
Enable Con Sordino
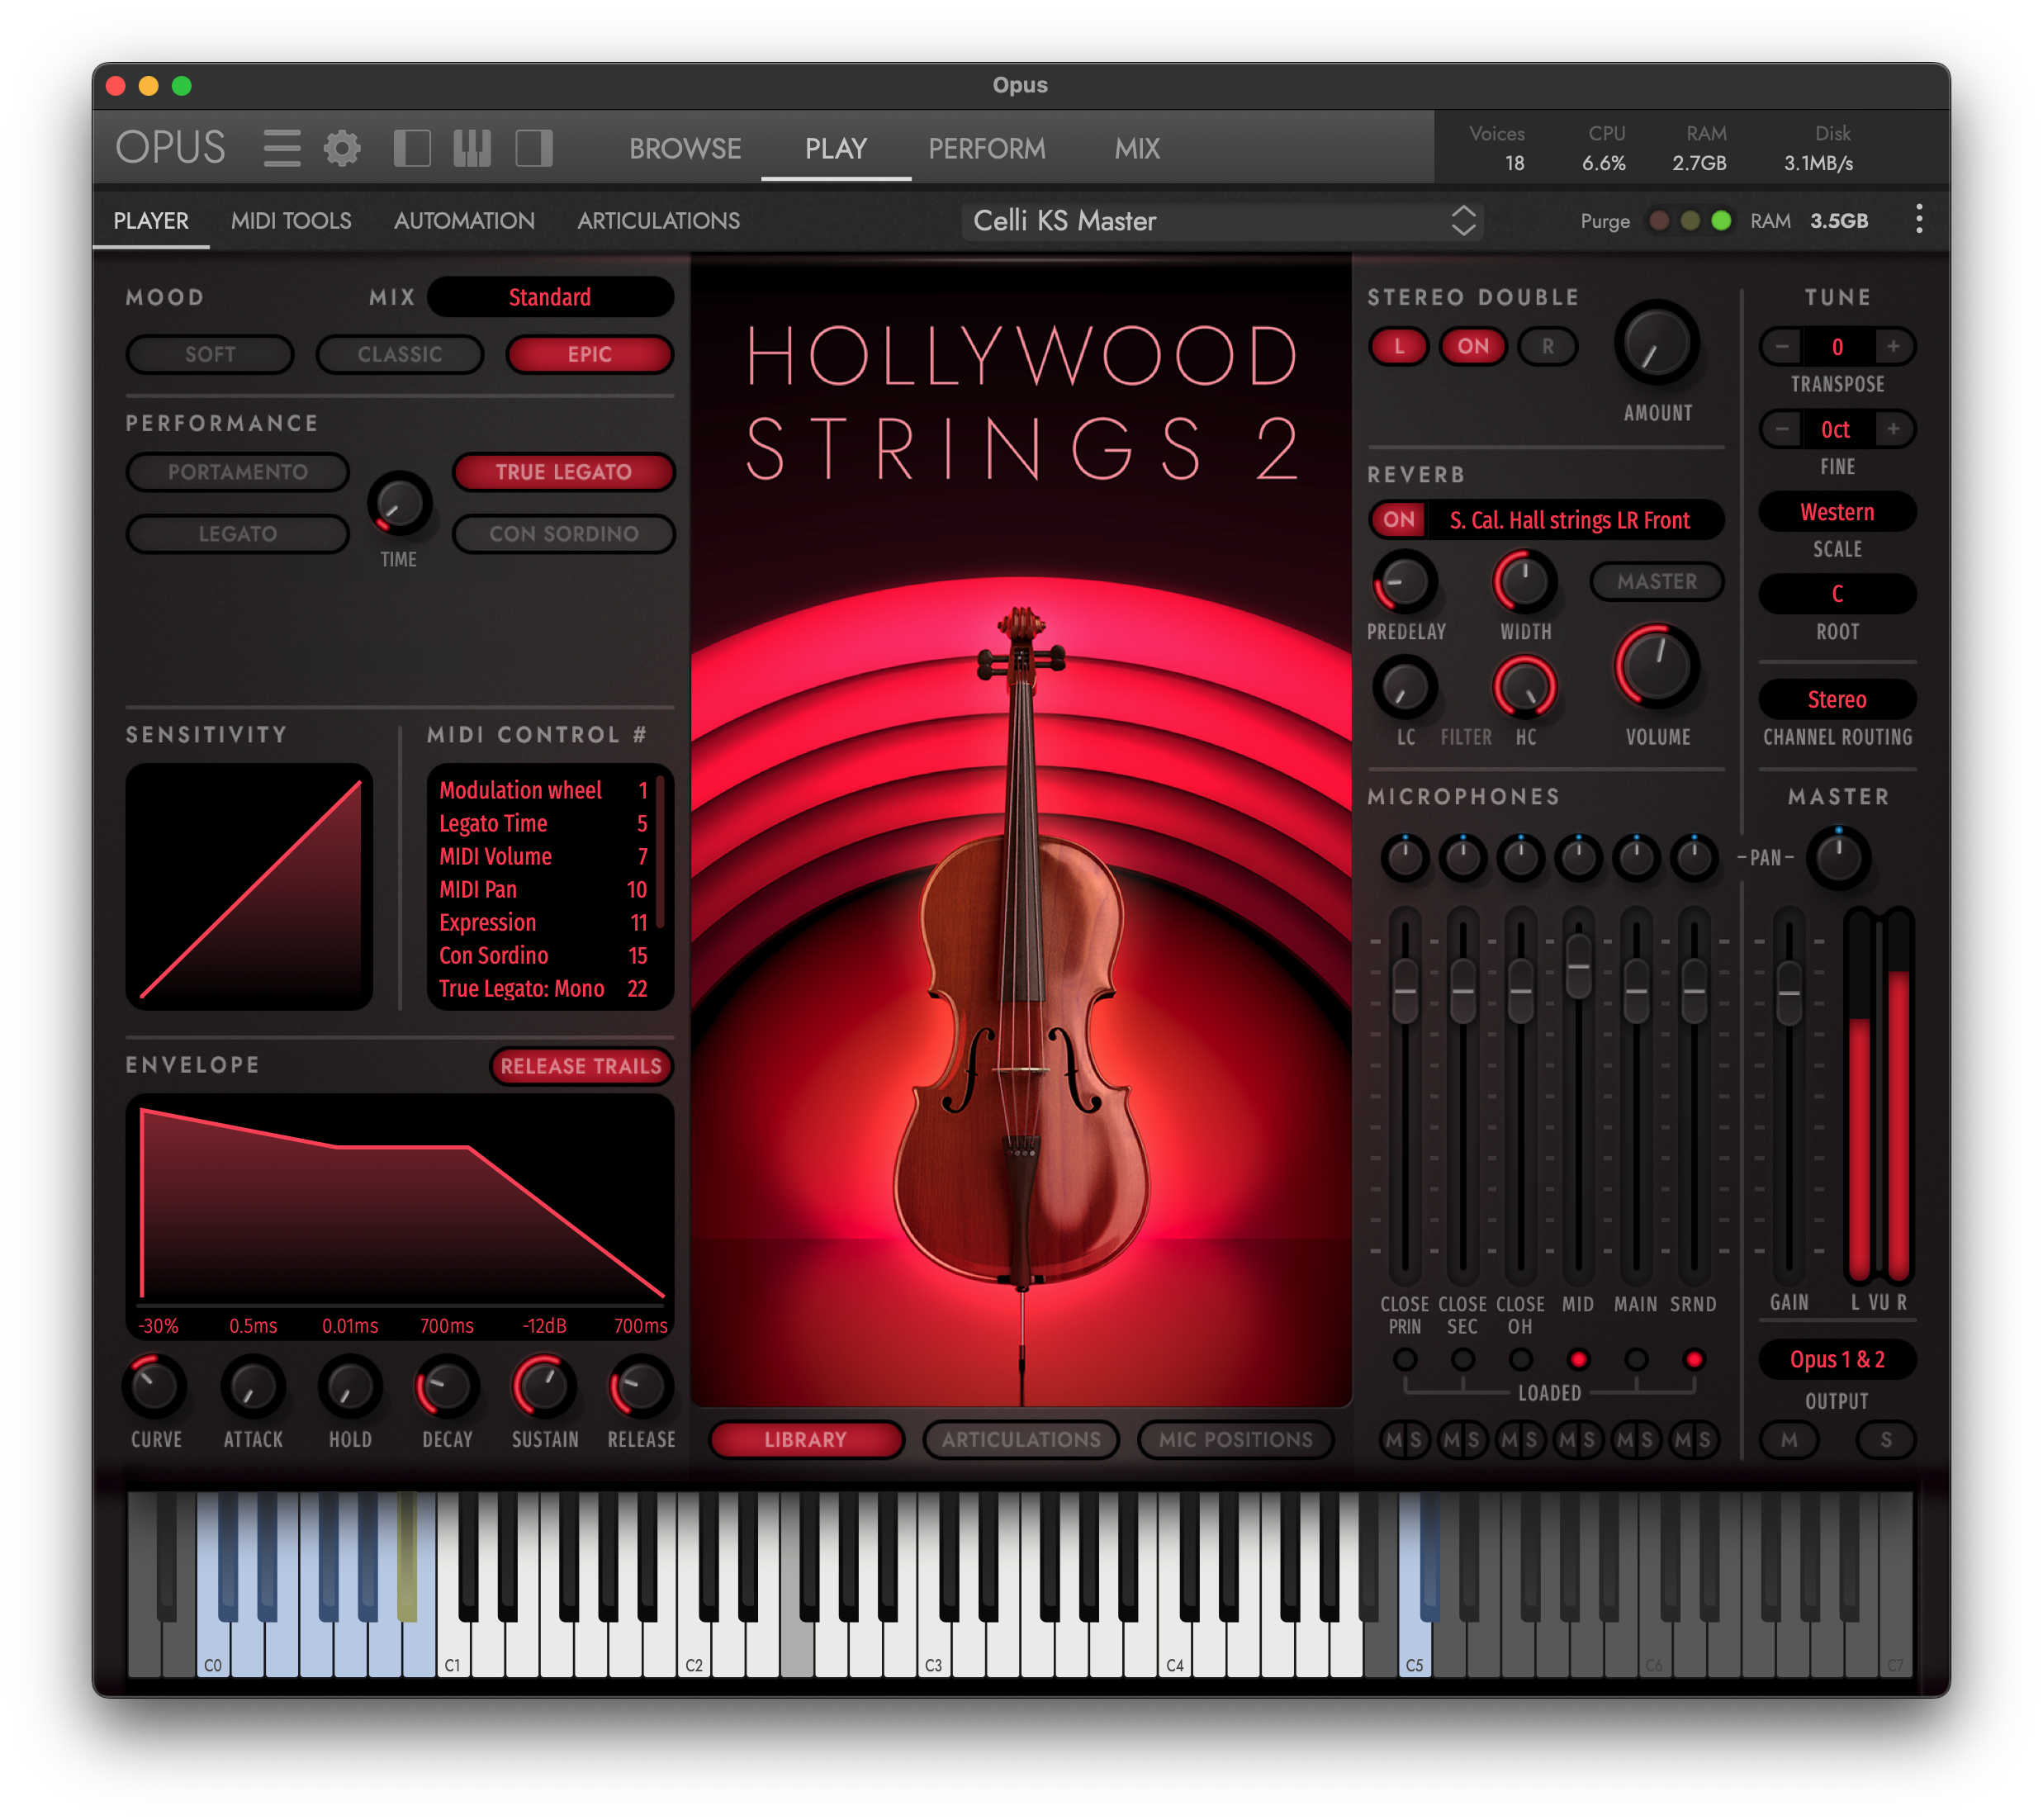click(x=563, y=534)
